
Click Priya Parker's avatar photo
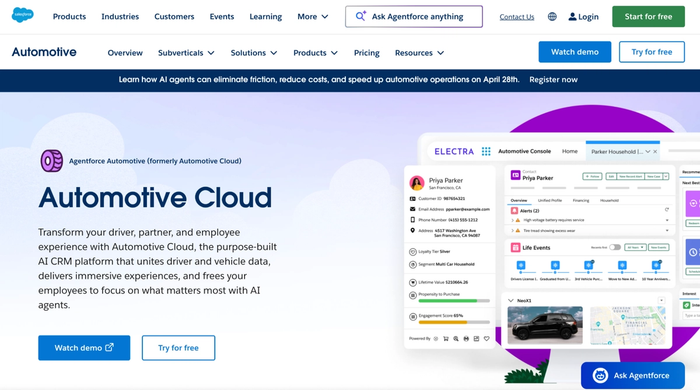tap(417, 183)
